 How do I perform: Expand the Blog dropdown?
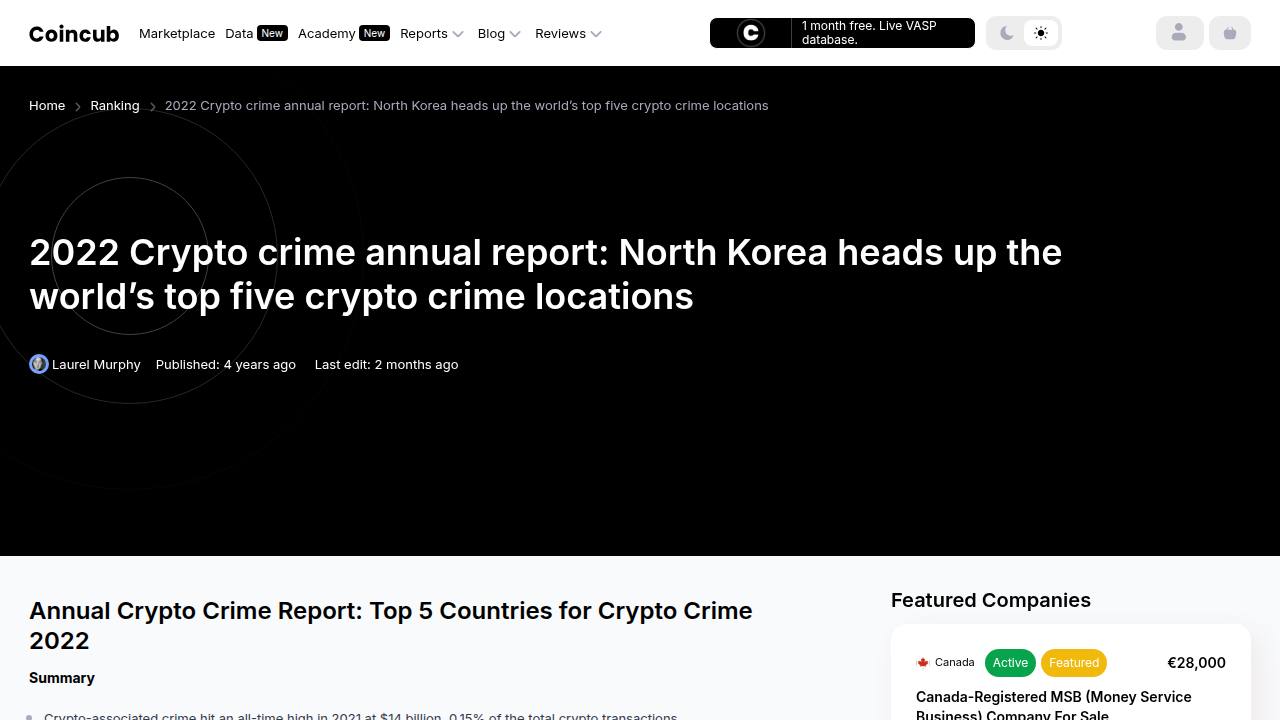coord(499,33)
